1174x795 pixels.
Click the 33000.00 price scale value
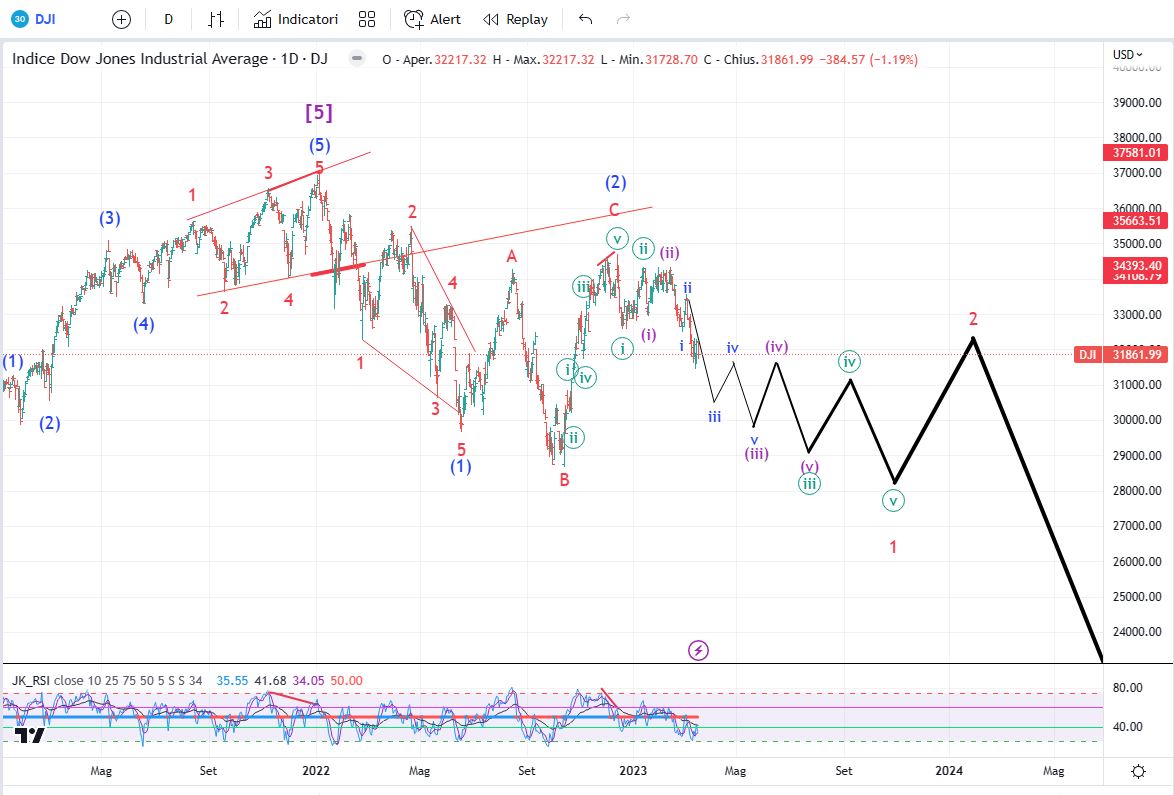point(1137,314)
